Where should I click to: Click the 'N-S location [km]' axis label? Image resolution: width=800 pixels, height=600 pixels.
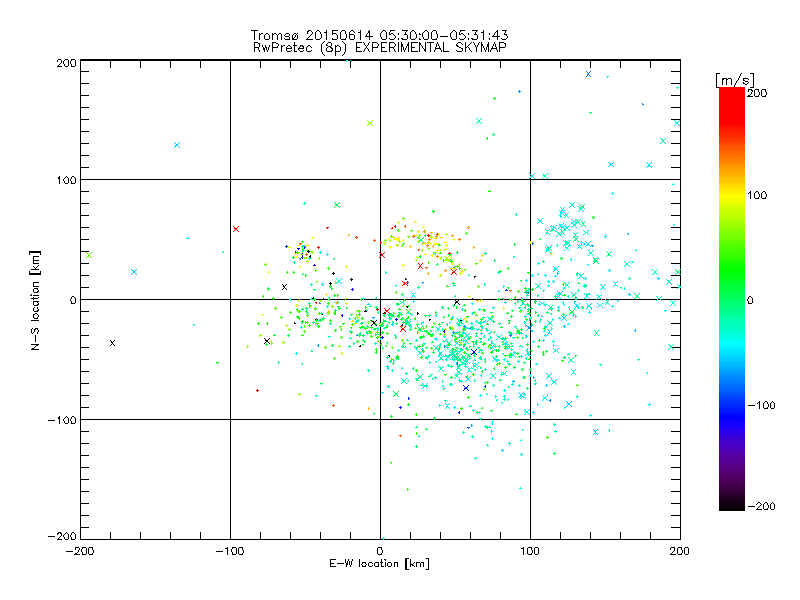(35, 300)
